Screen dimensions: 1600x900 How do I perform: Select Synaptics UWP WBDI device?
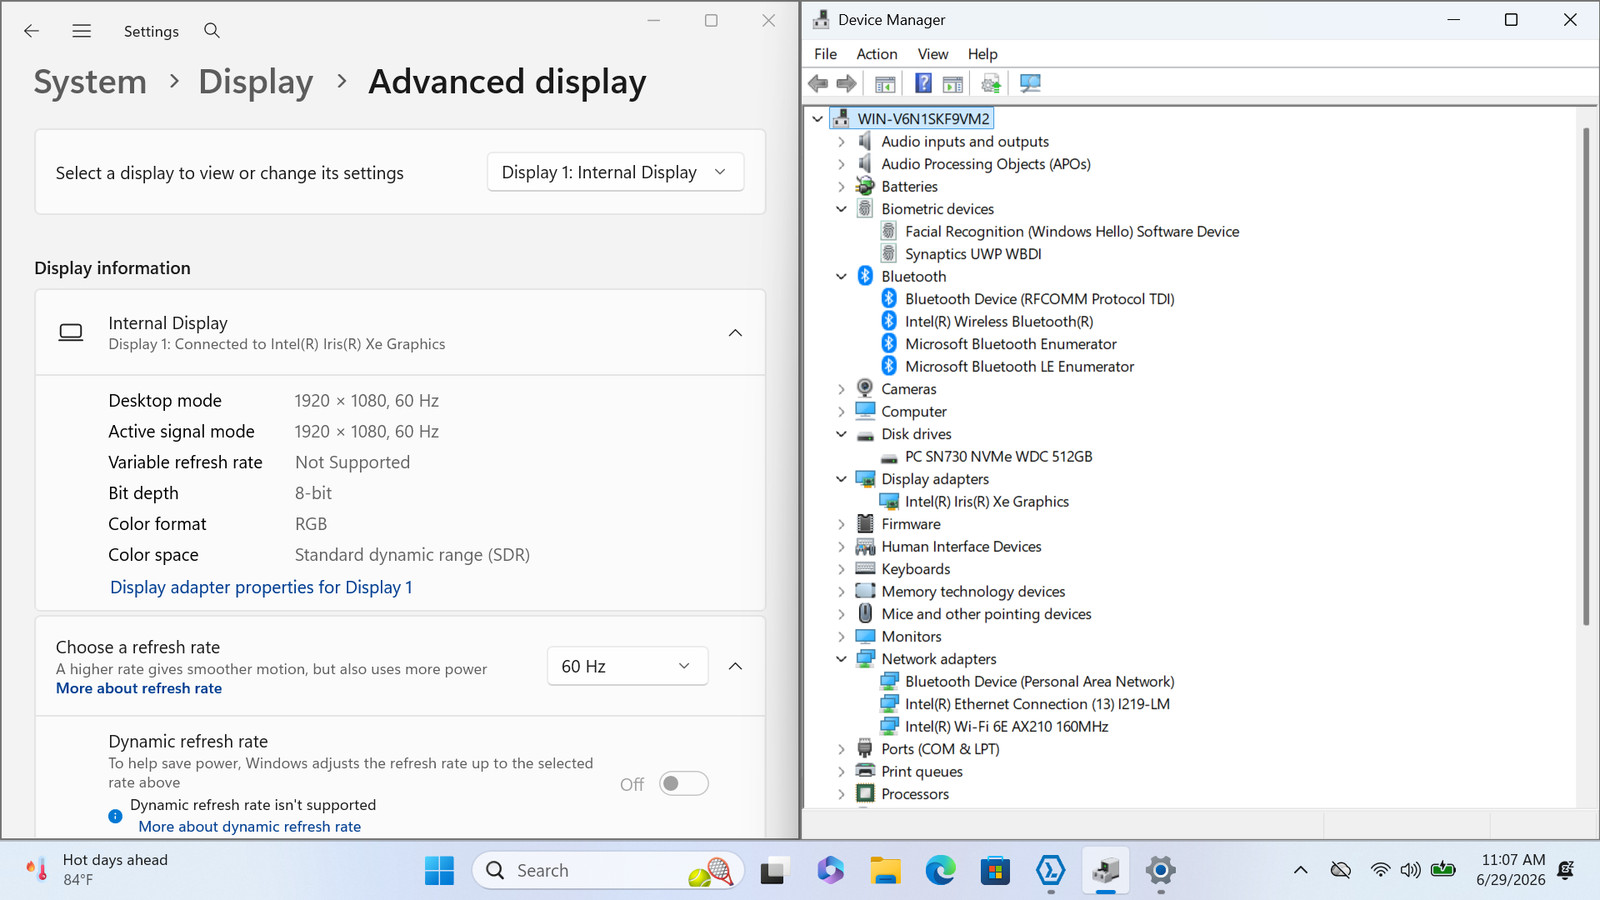pyautogui.click(x=973, y=254)
